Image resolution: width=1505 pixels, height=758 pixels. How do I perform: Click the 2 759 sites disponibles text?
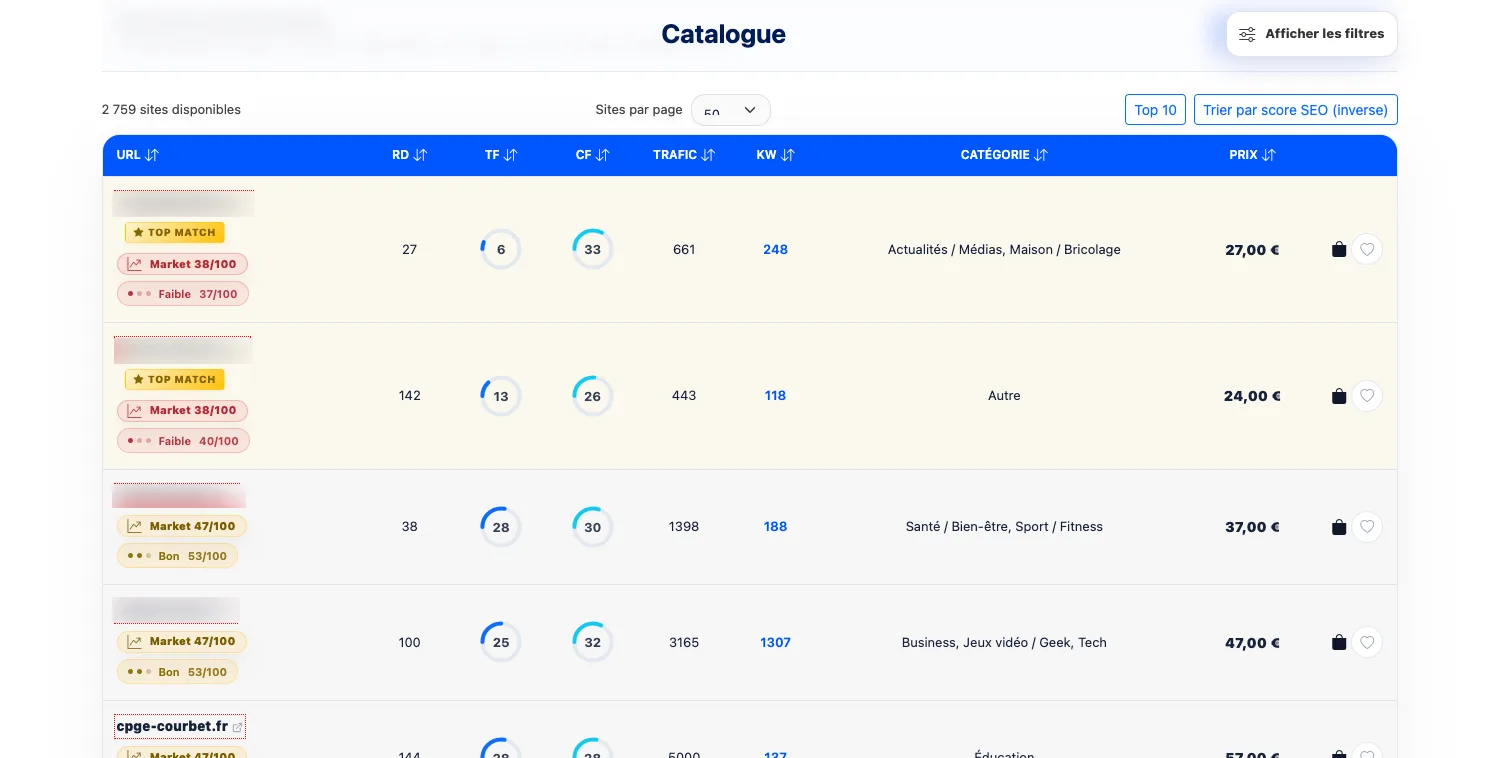coord(171,110)
